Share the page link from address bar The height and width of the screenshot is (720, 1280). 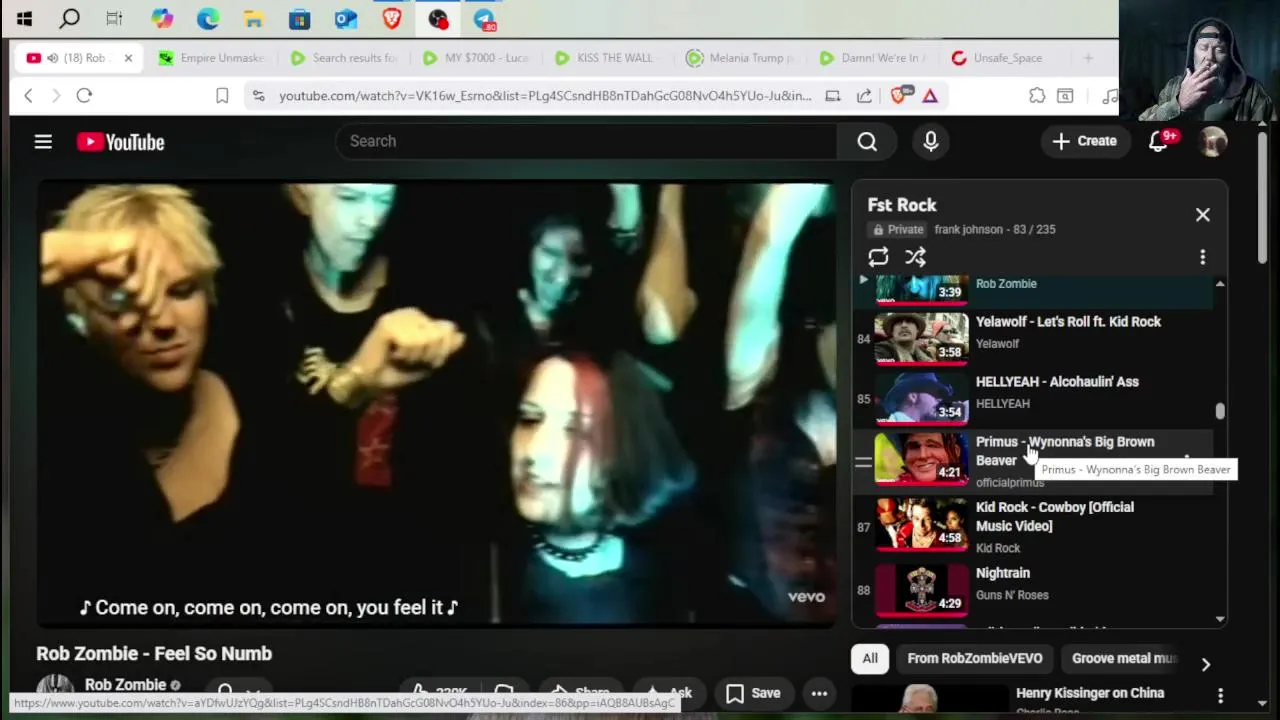(x=864, y=95)
